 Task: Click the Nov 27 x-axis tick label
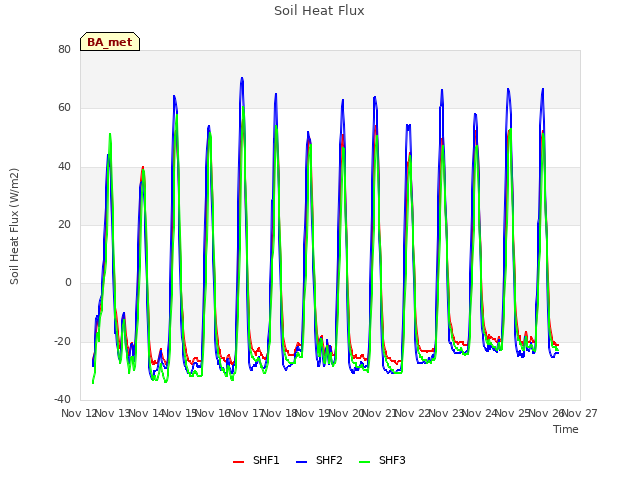pos(580,413)
